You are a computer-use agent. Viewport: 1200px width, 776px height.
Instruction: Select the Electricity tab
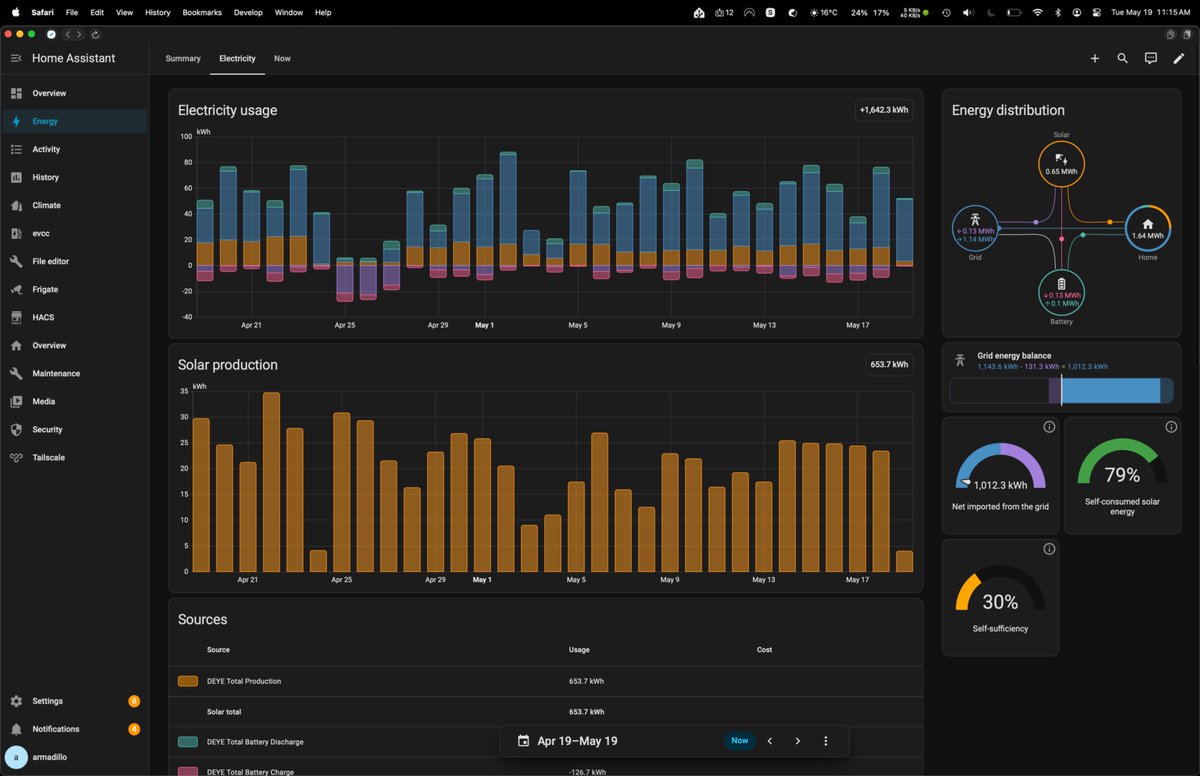point(237,58)
